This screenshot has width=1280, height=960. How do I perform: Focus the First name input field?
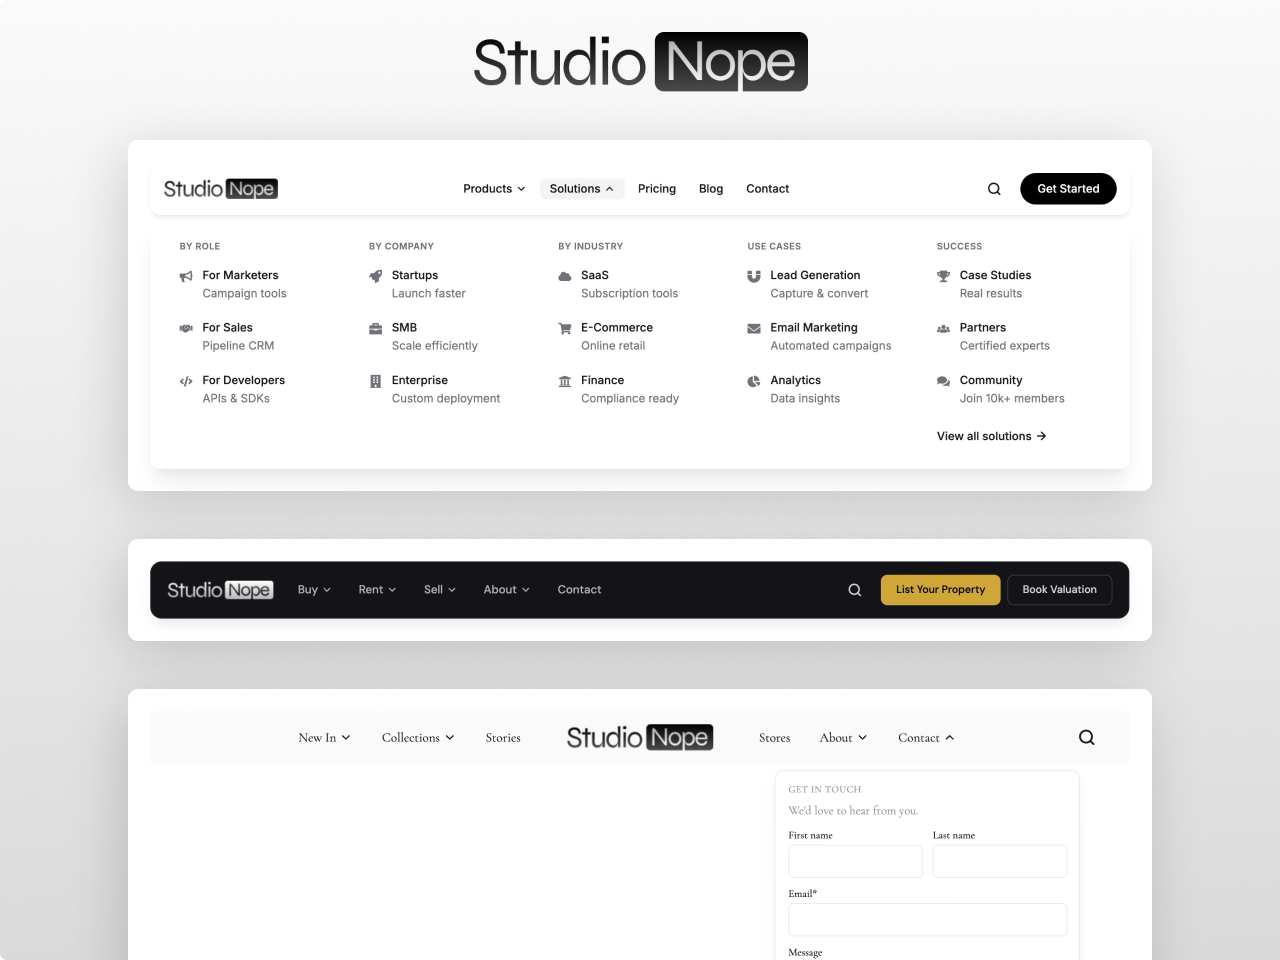tap(855, 861)
